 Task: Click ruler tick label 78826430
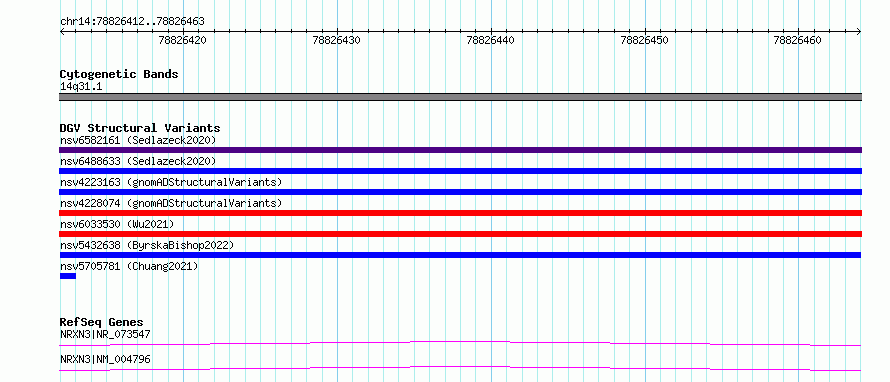click(x=337, y=40)
